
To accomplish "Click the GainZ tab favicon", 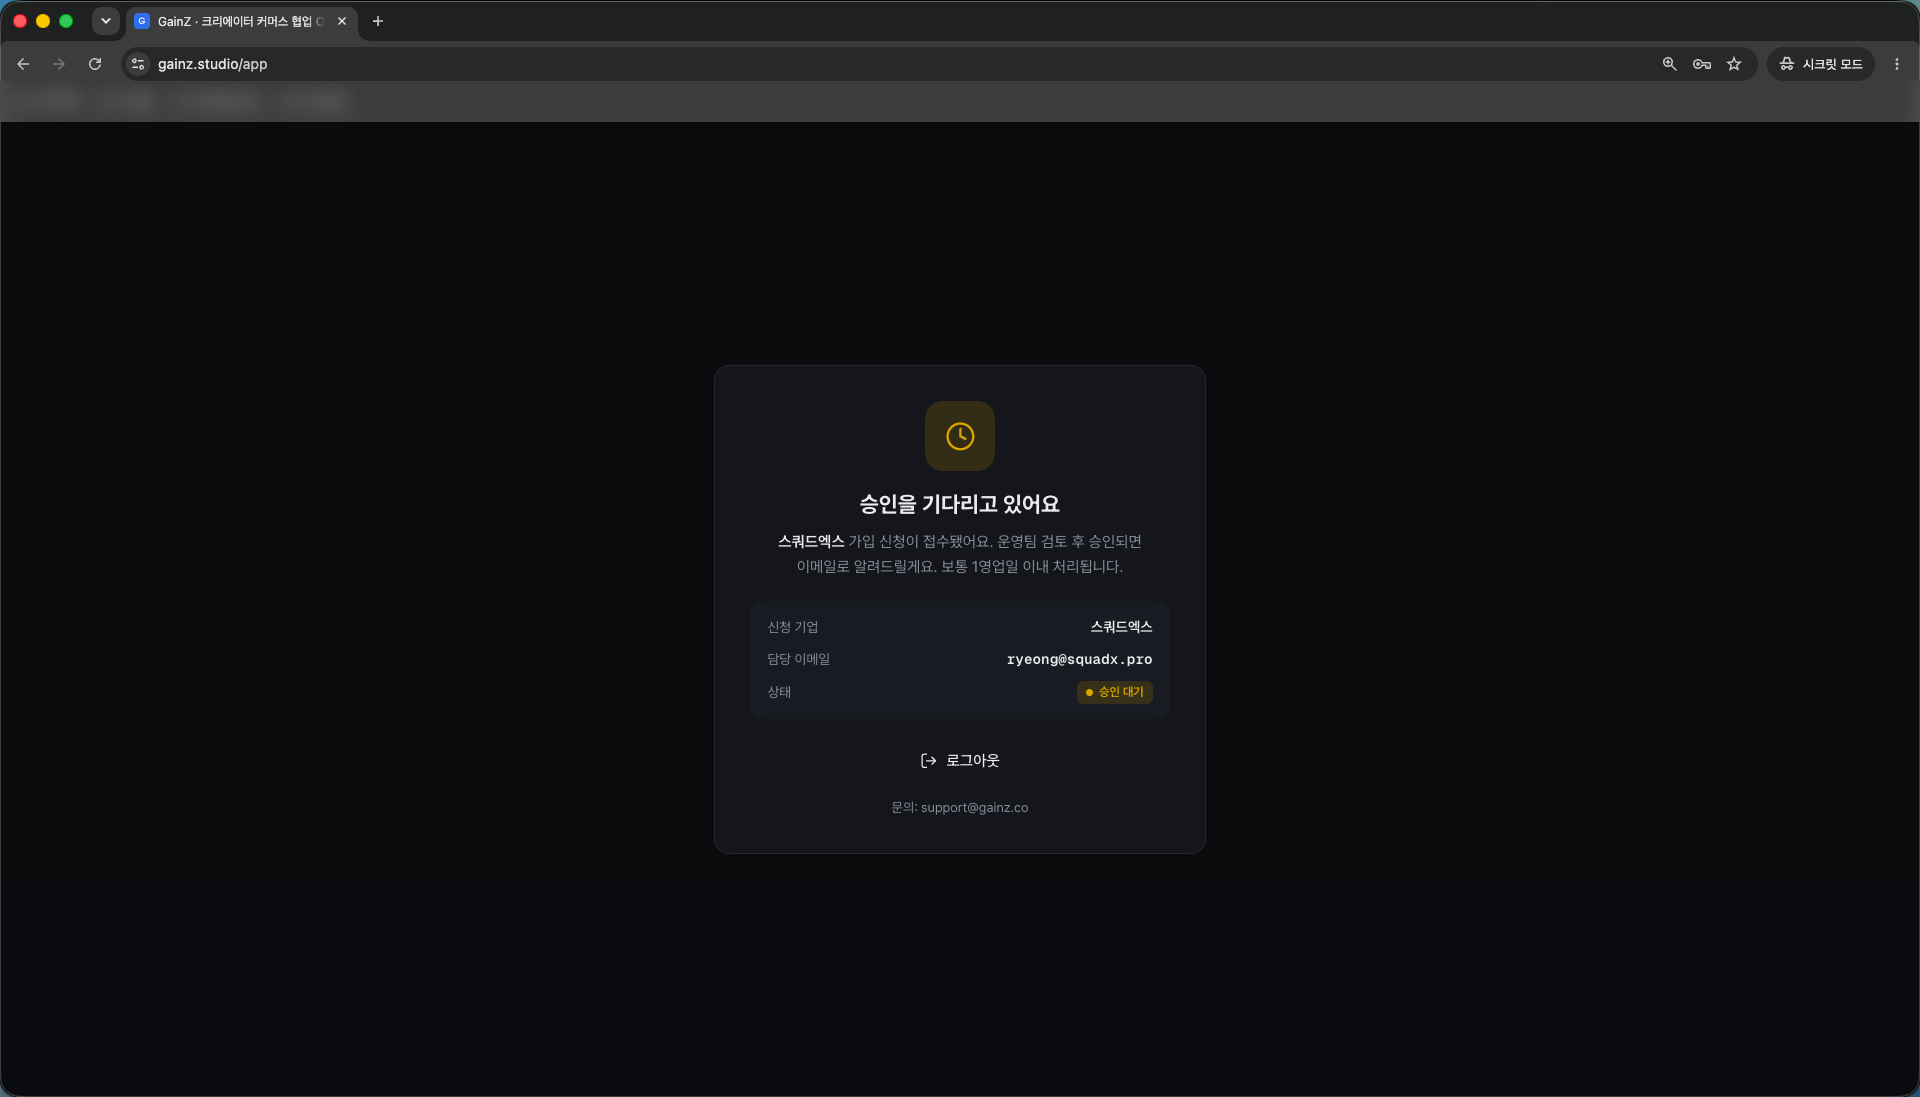I will (142, 21).
